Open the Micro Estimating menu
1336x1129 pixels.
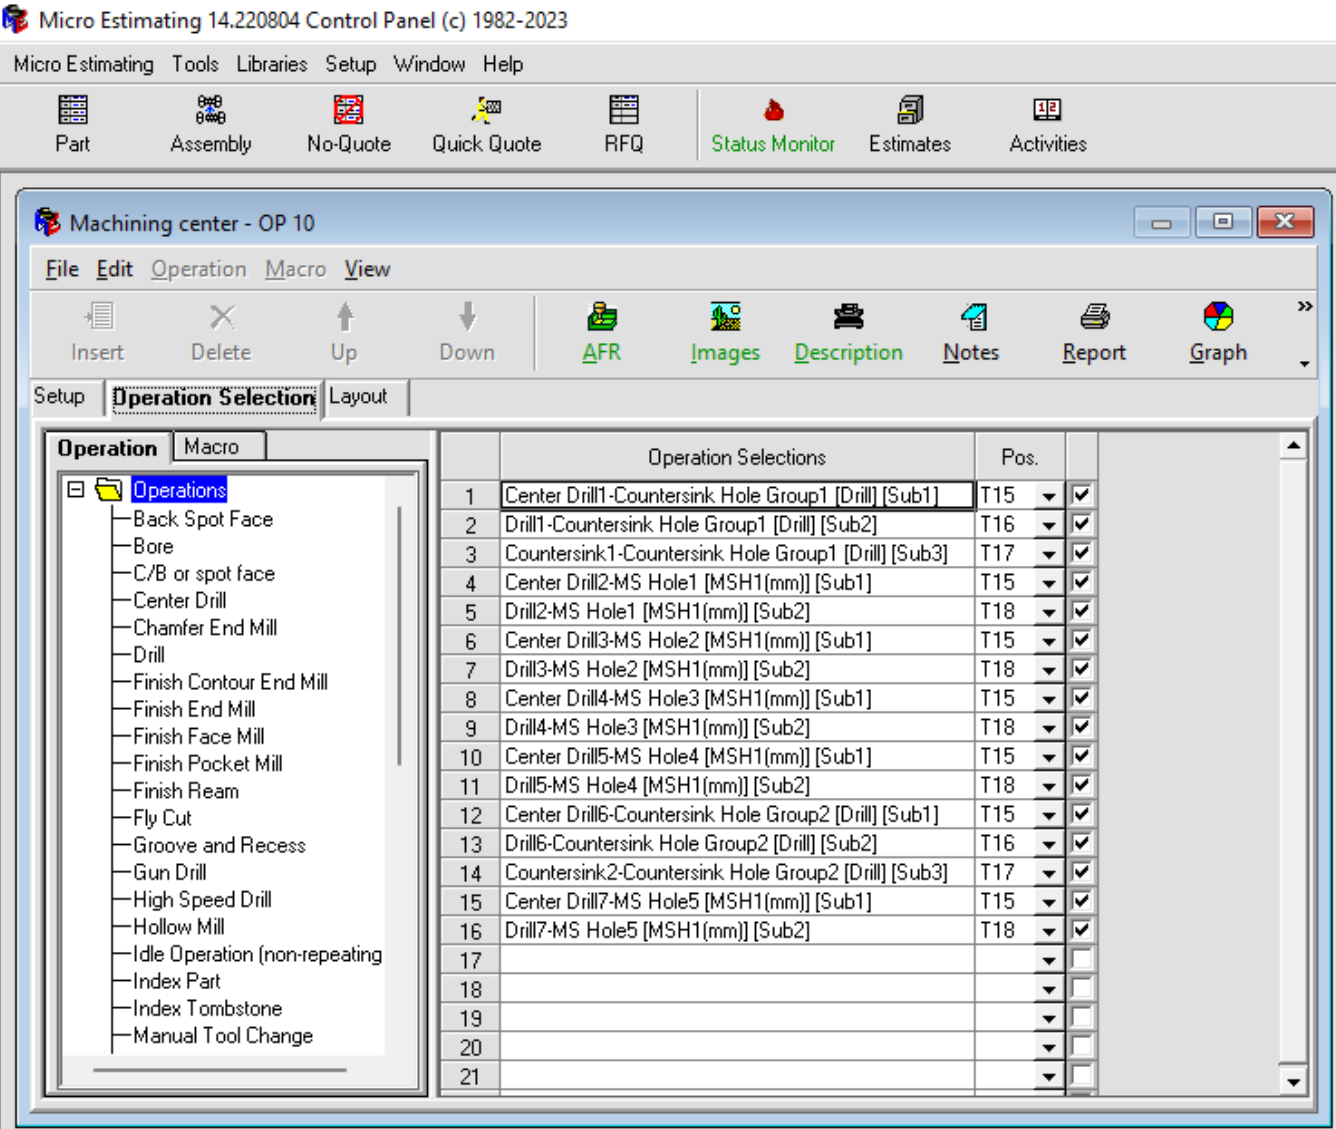point(84,64)
